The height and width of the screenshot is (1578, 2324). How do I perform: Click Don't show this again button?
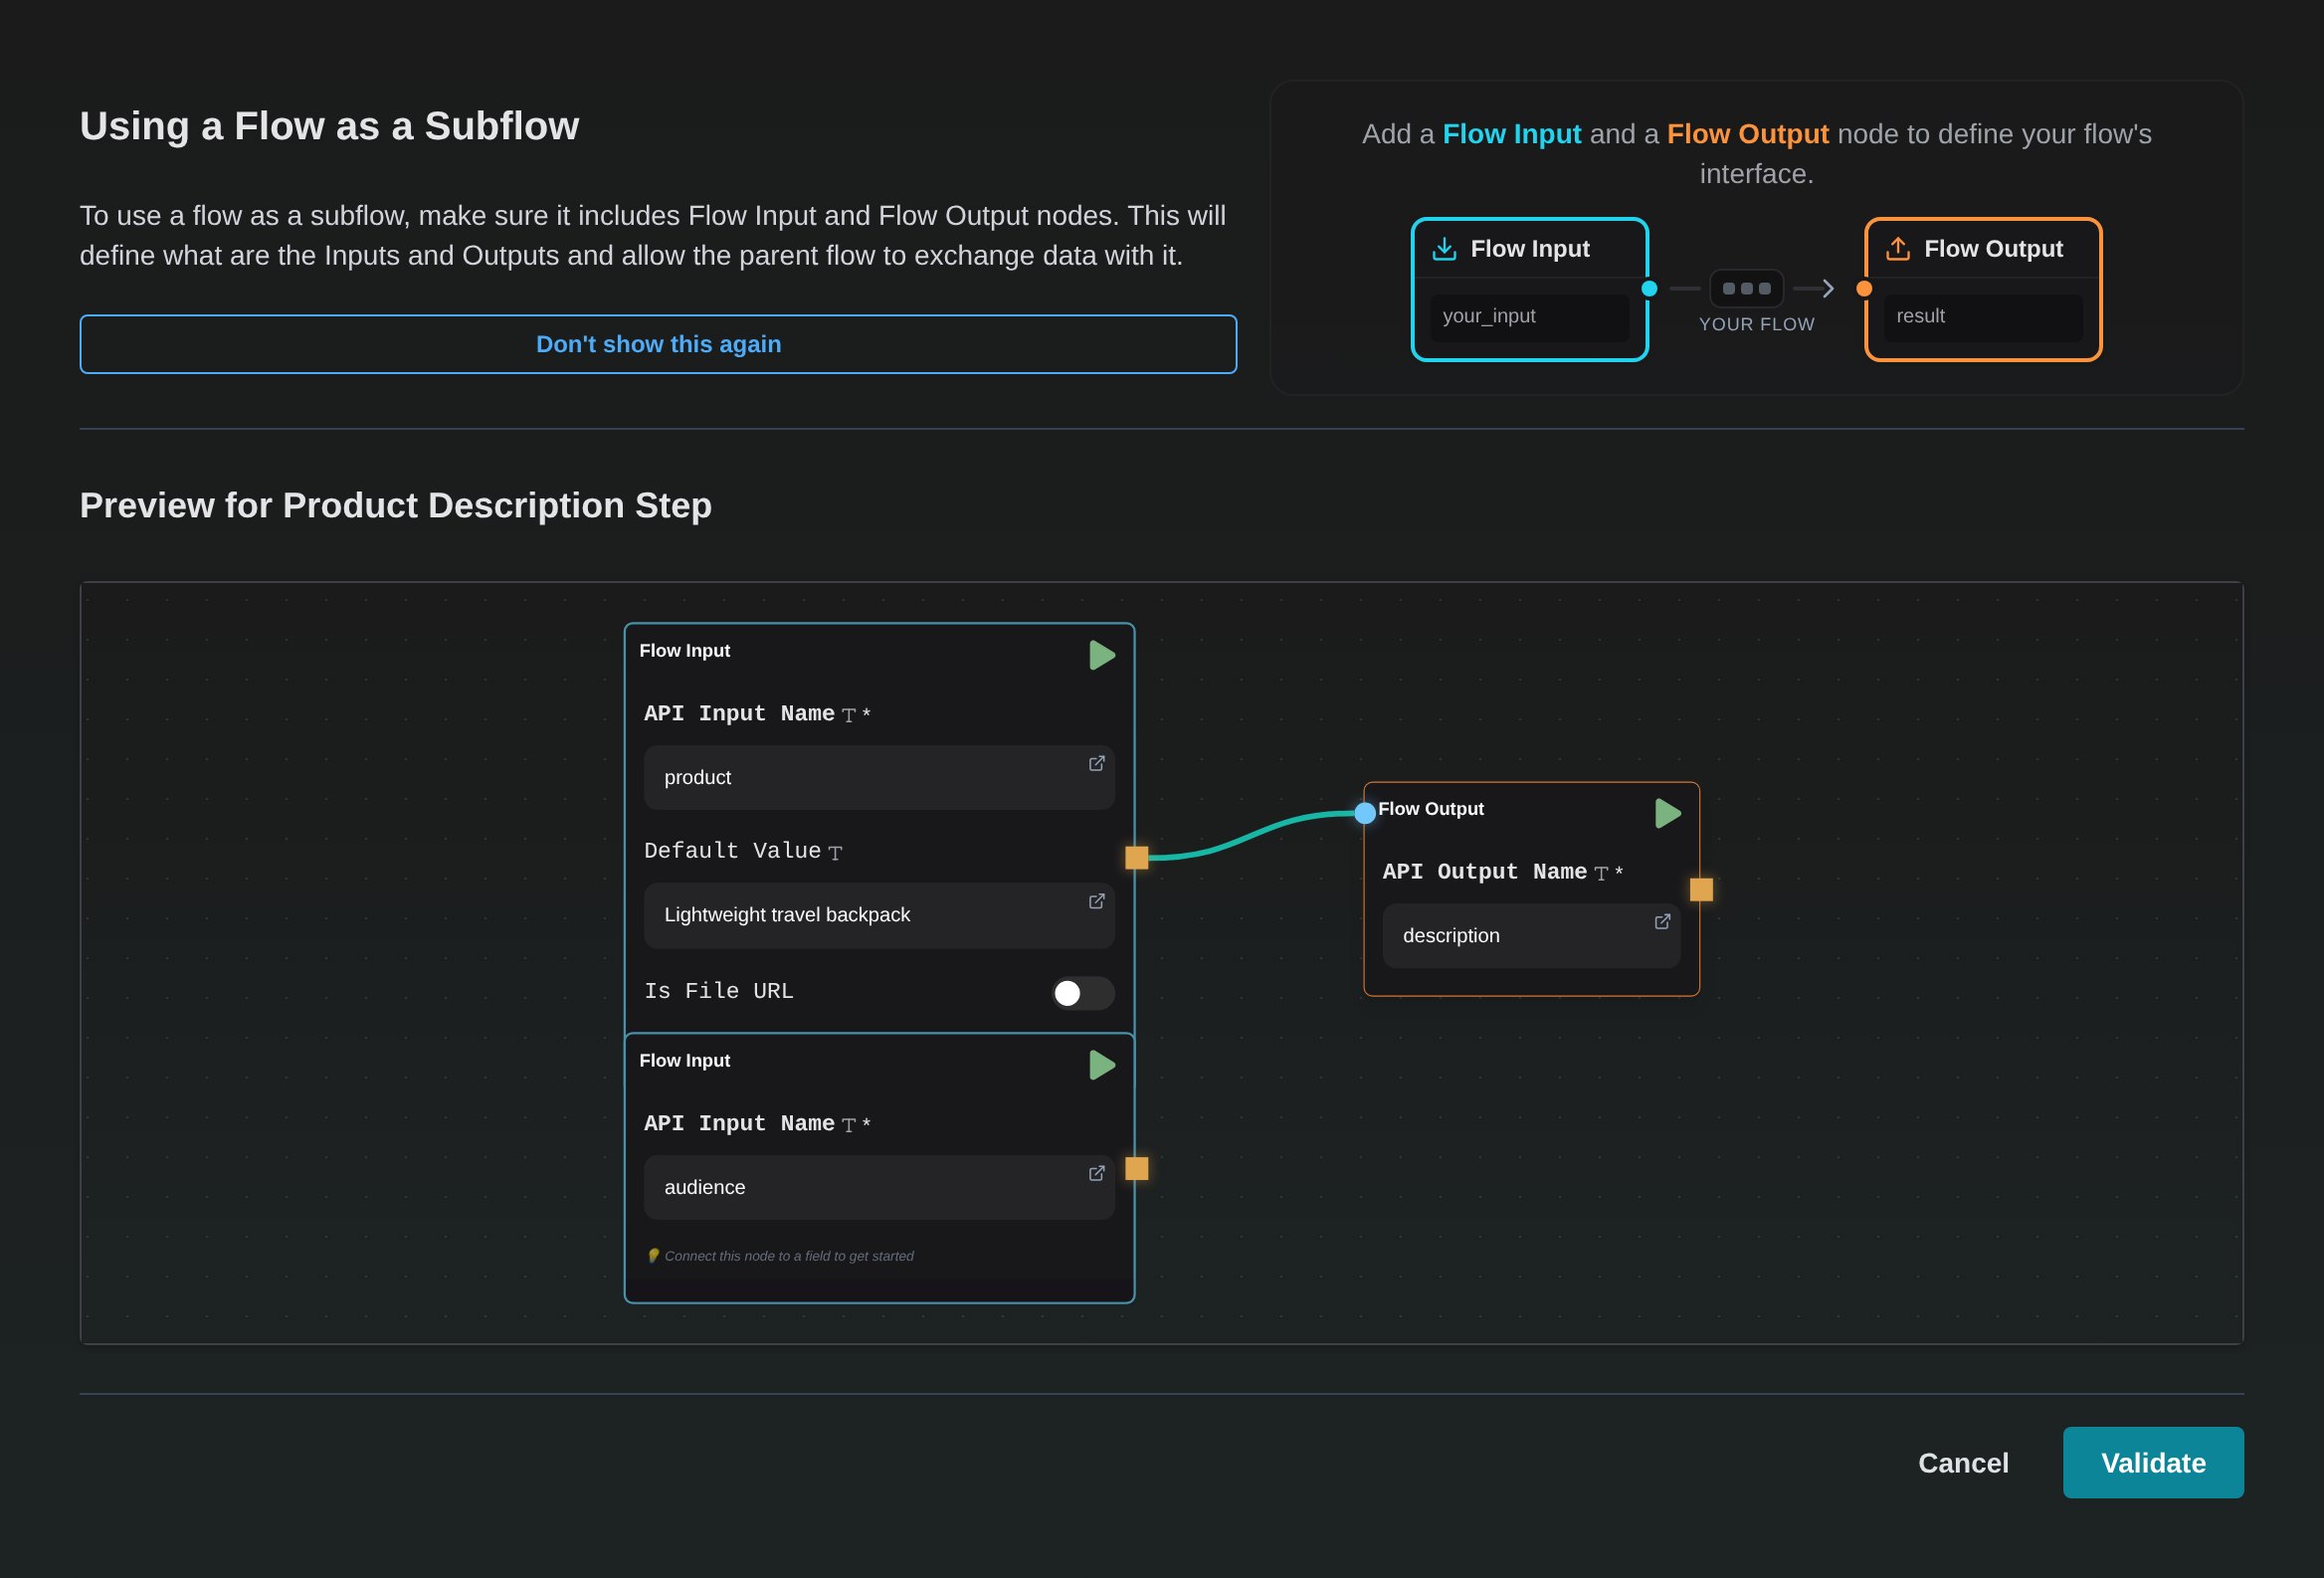tap(659, 345)
